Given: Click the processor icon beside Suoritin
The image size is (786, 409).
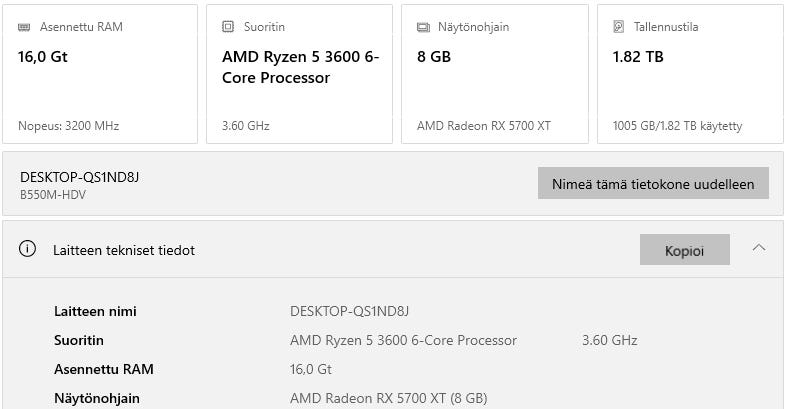Looking at the screenshot, I should (x=229, y=27).
